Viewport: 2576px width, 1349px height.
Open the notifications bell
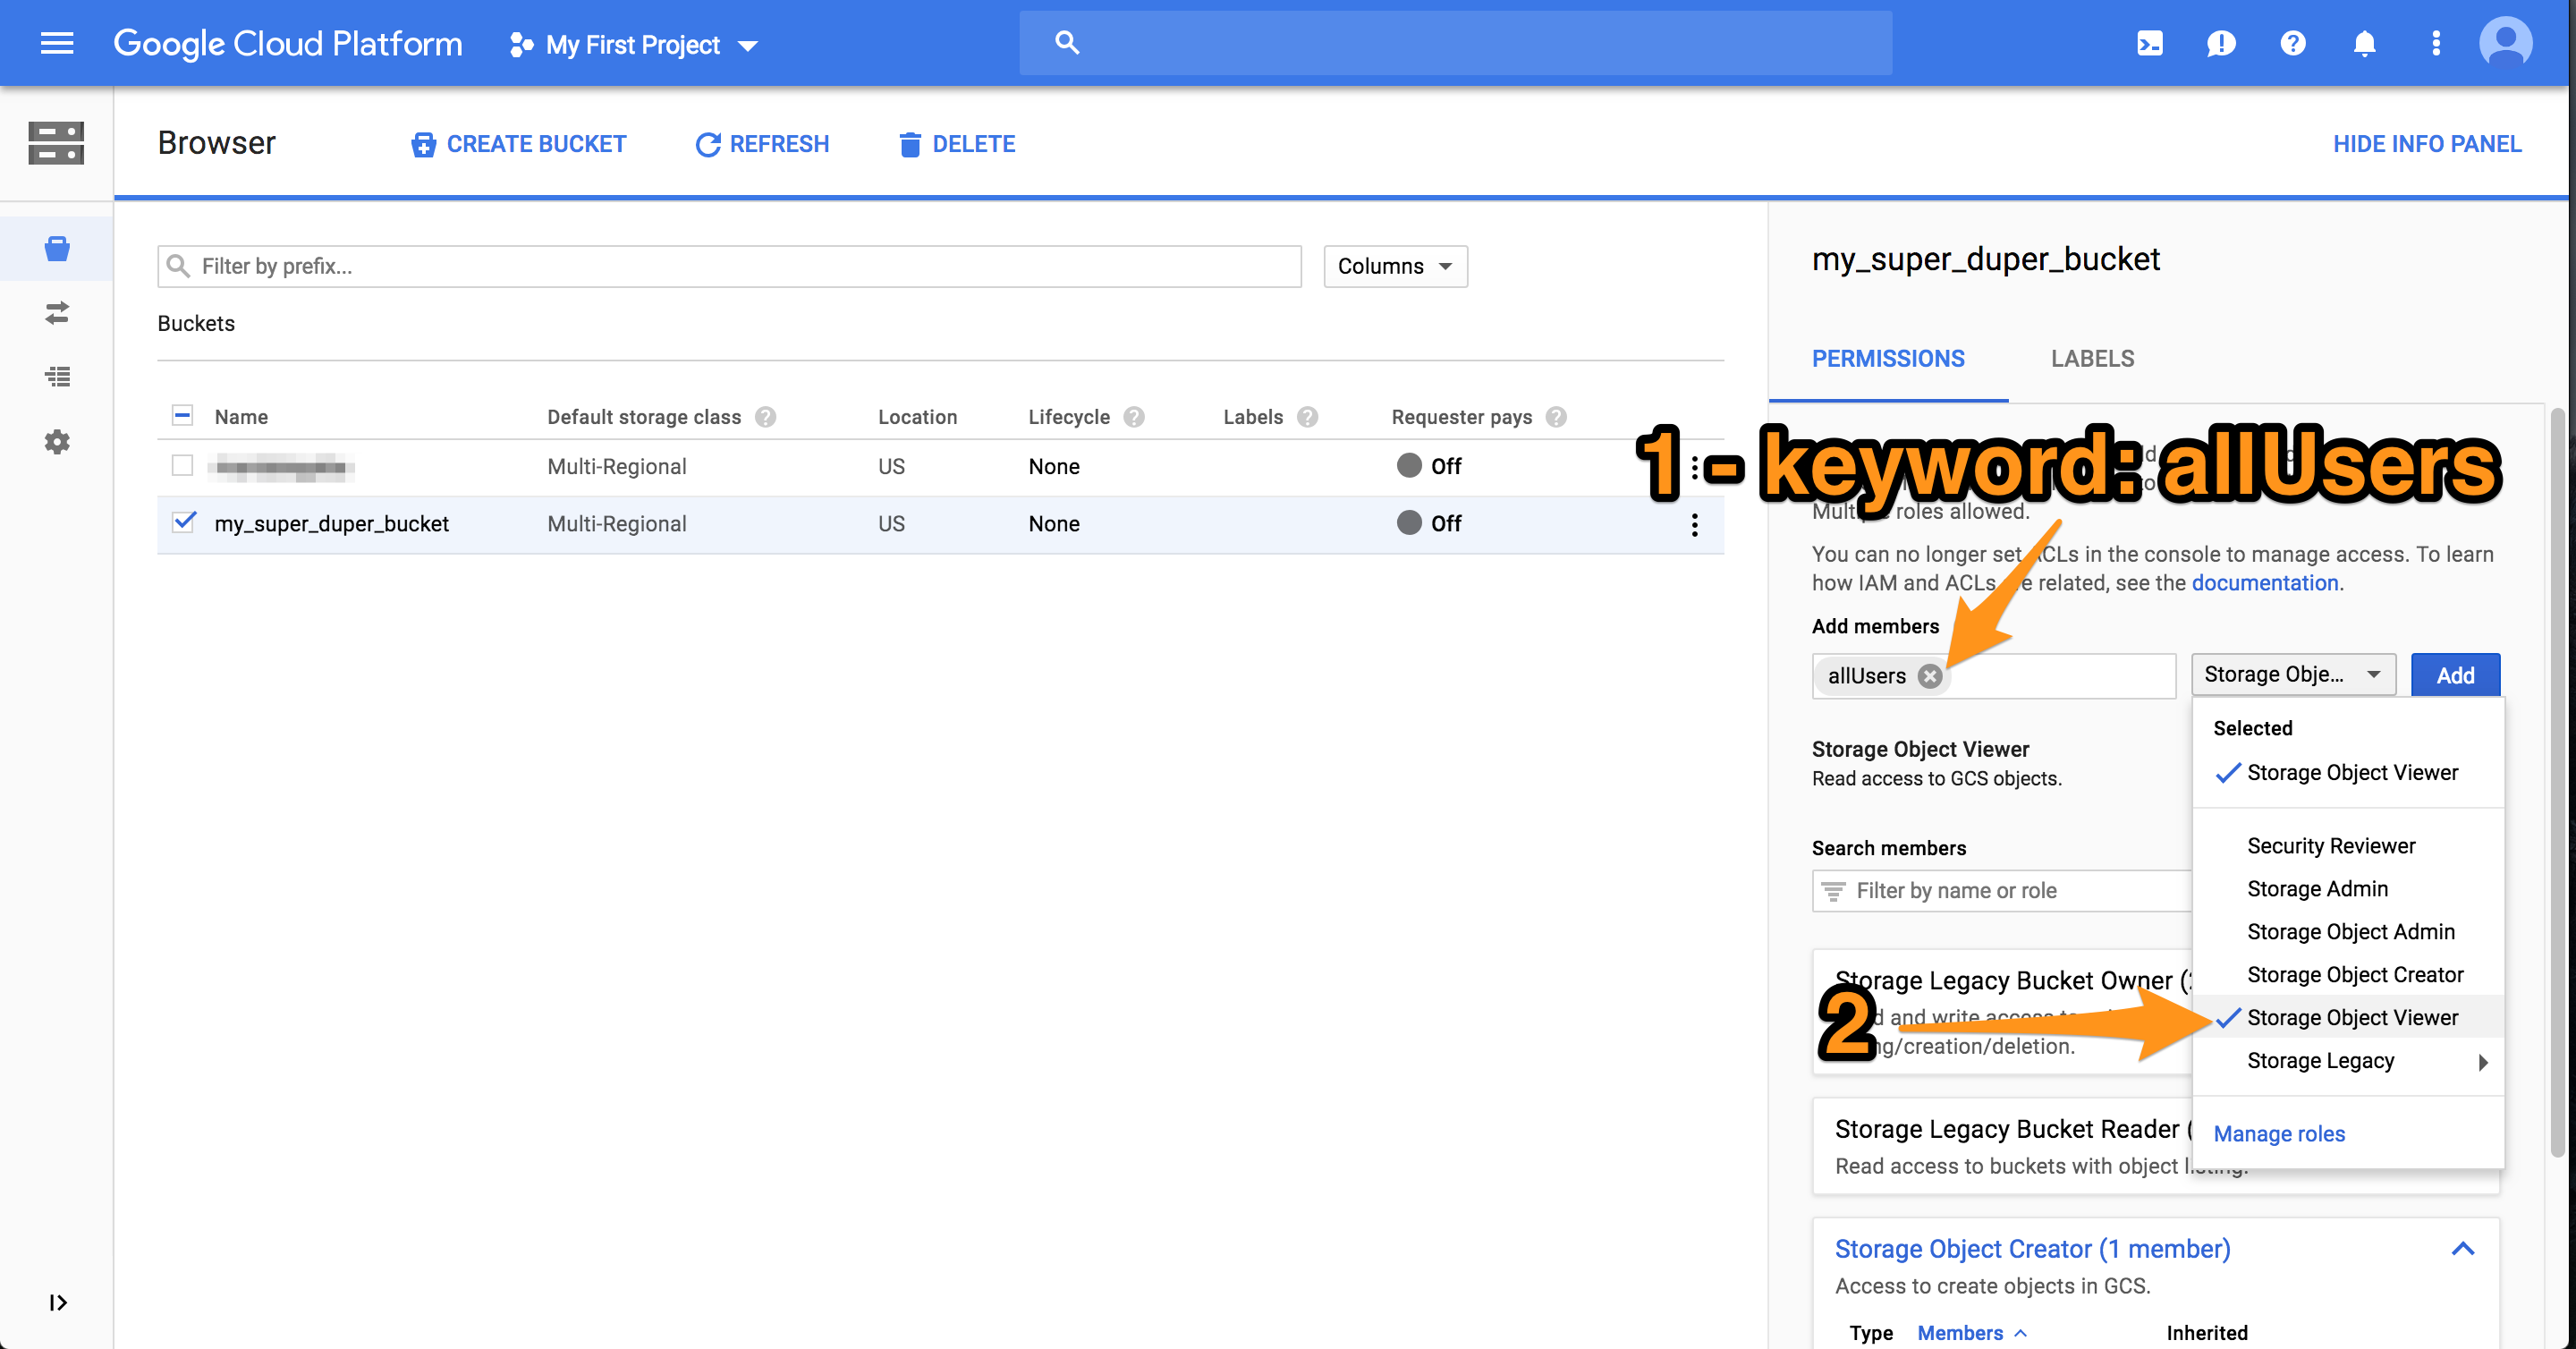pyautogui.click(x=2364, y=43)
